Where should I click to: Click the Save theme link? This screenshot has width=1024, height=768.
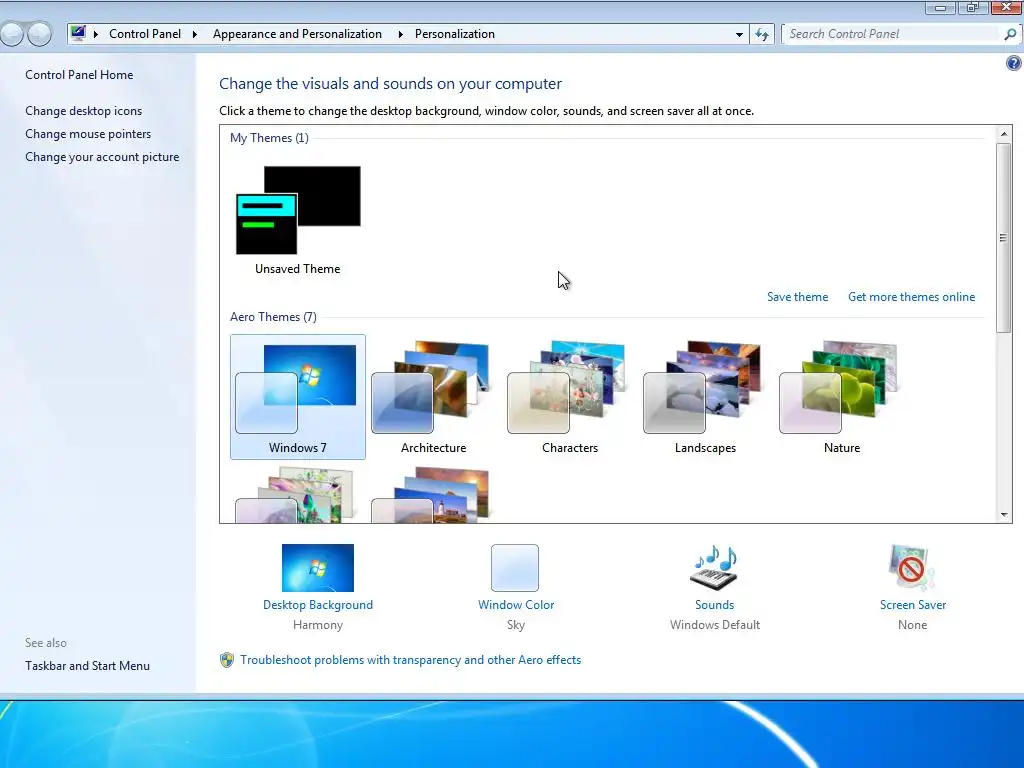[797, 296]
